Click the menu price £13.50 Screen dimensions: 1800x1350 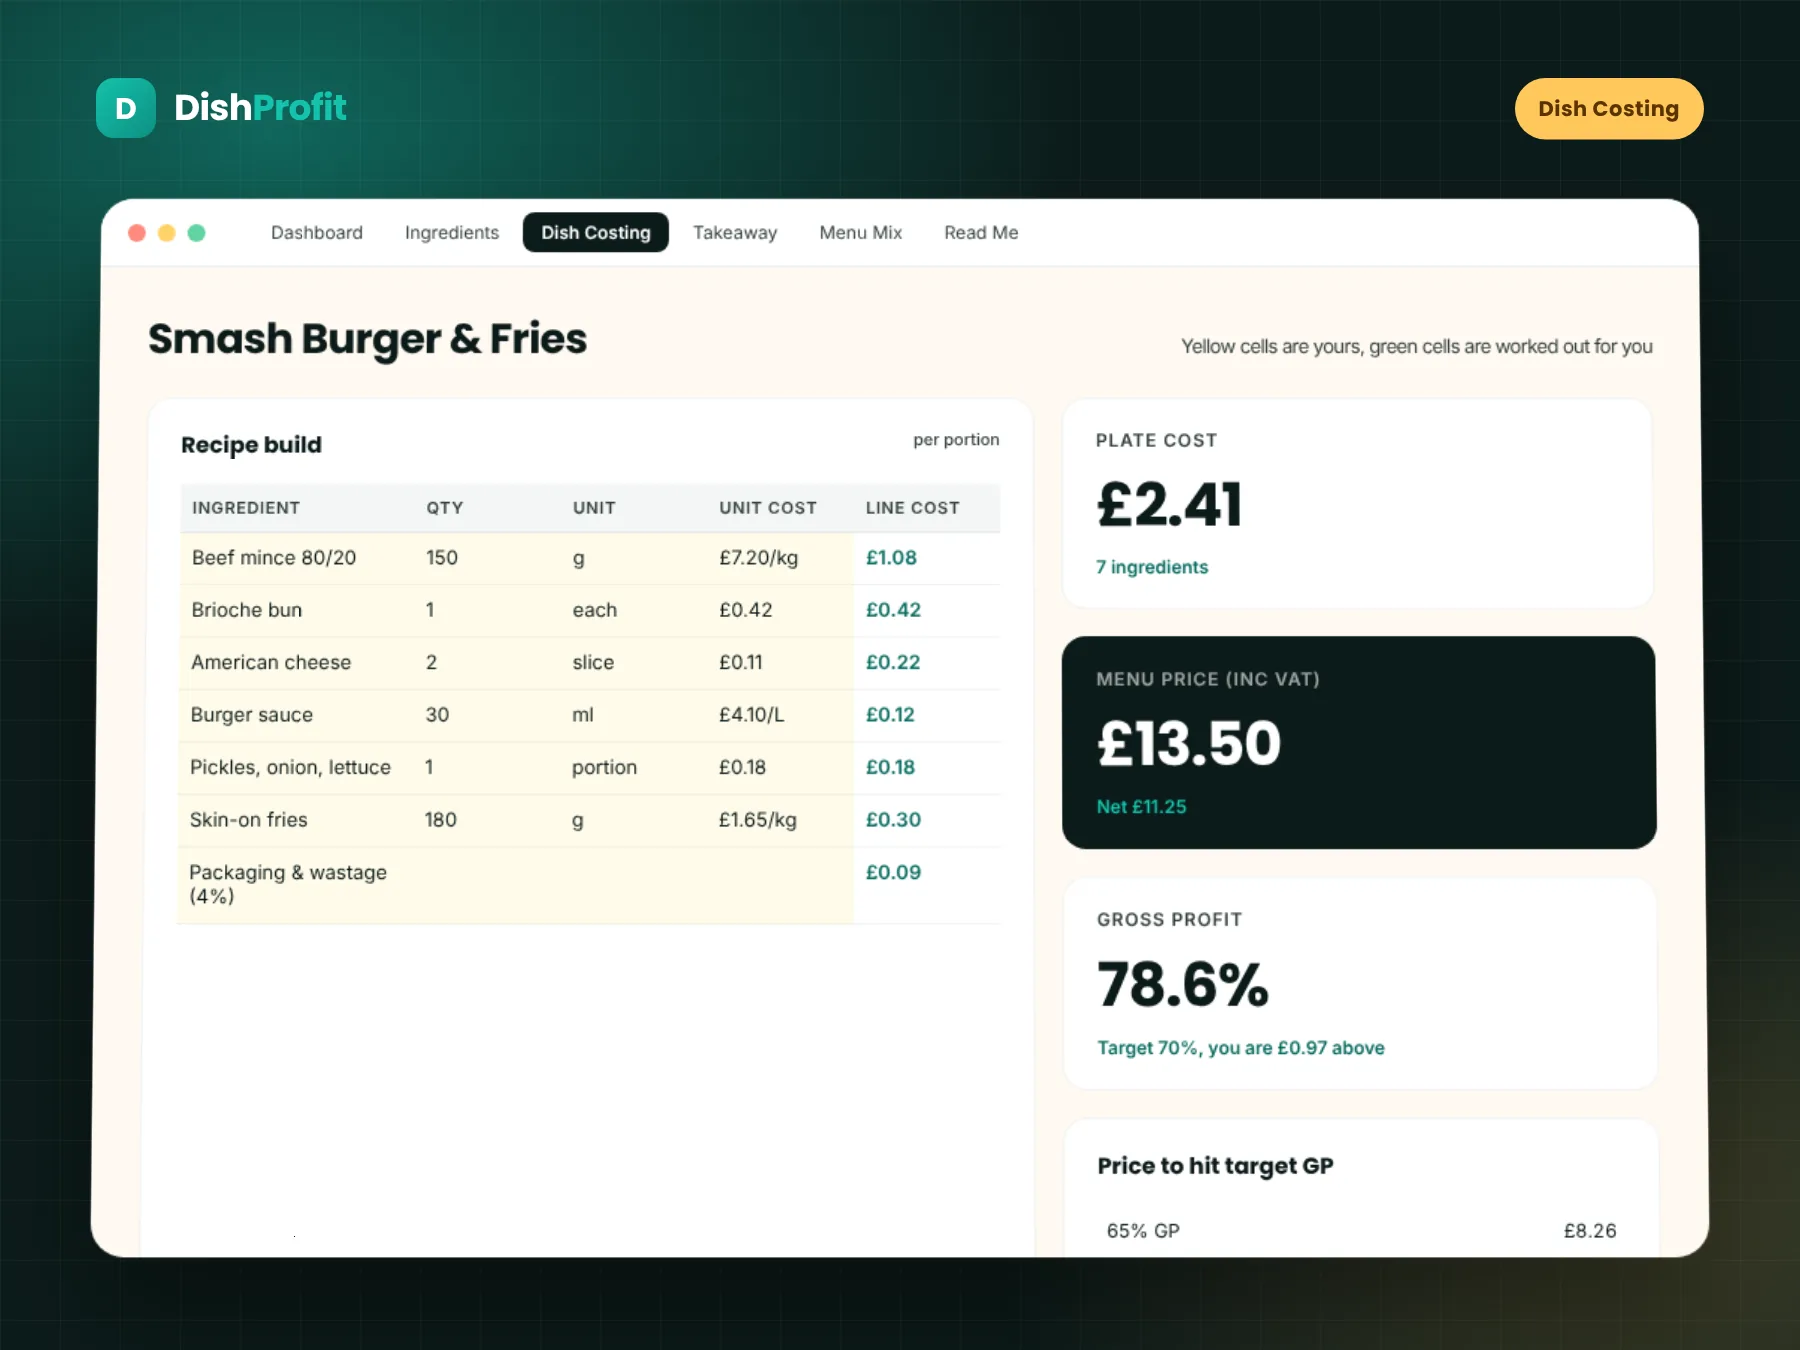pyautogui.click(x=1189, y=743)
